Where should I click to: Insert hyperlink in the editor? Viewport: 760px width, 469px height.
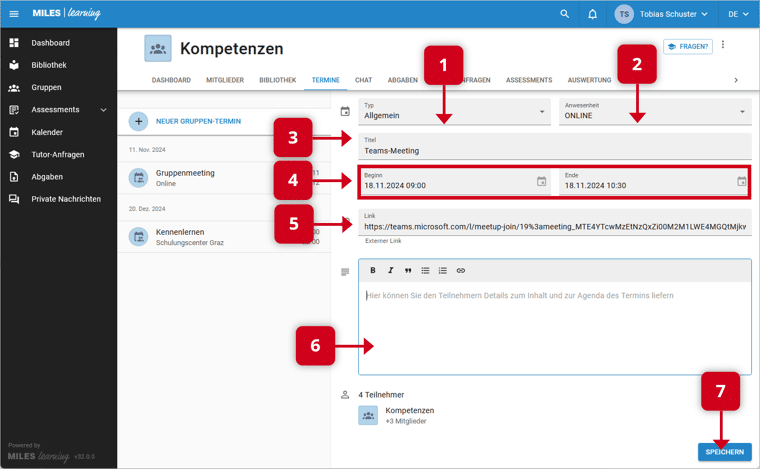pyautogui.click(x=461, y=270)
